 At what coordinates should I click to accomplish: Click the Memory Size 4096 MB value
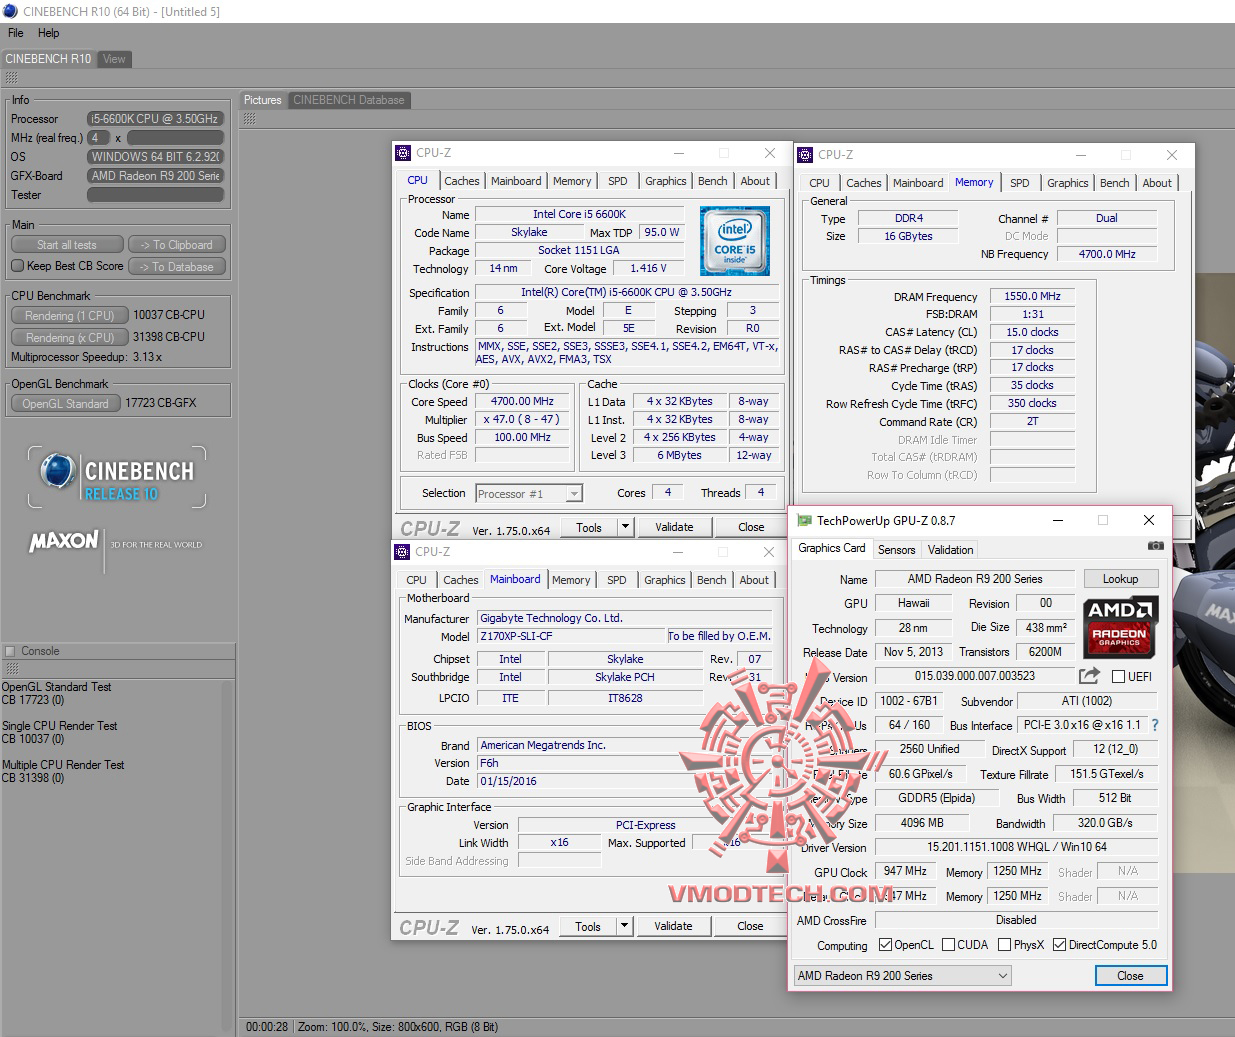(921, 823)
